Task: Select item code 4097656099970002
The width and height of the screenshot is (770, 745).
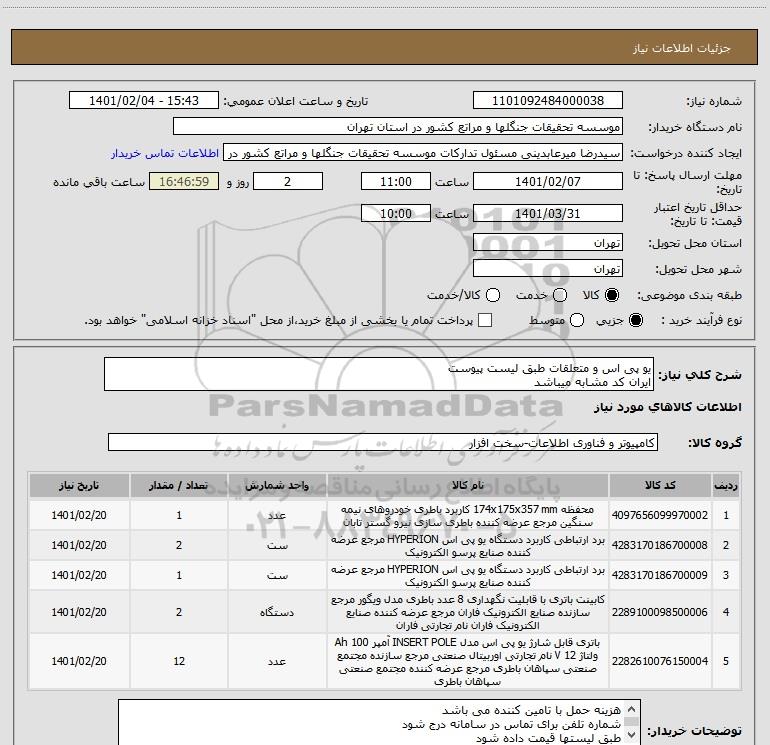Action: coord(660,515)
